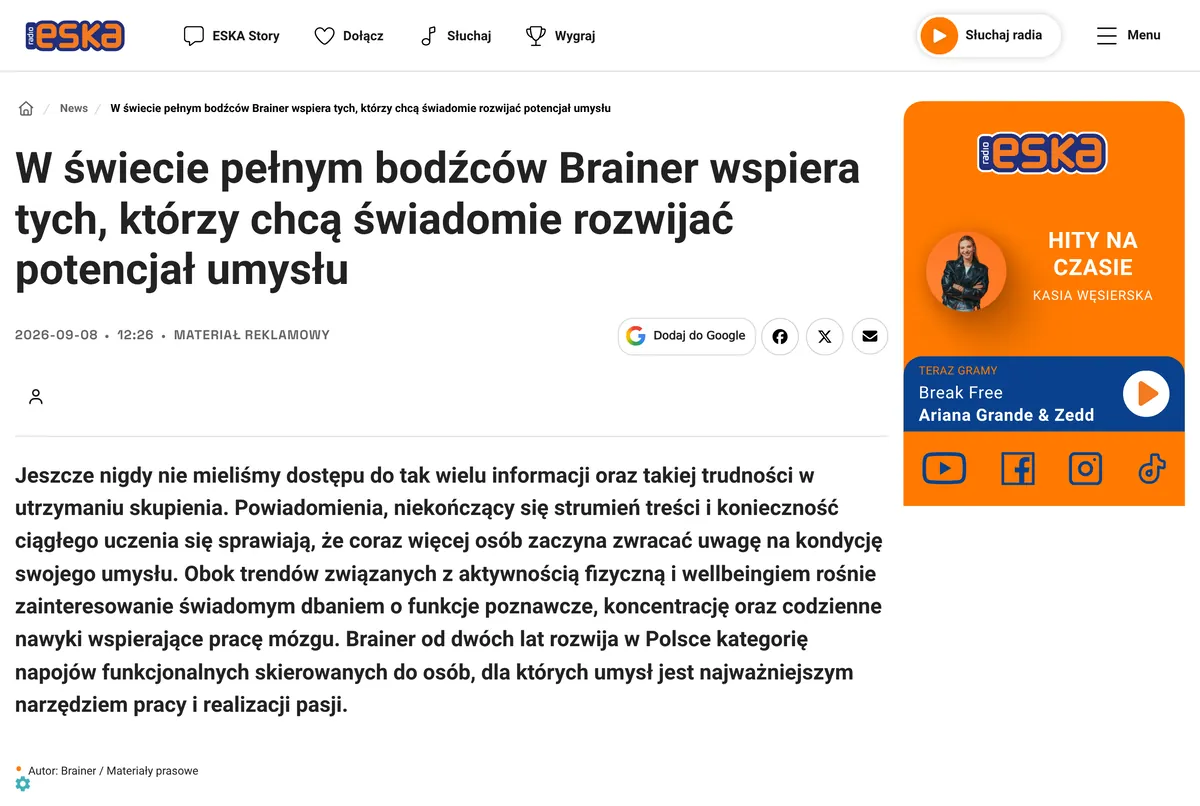
Task: Open the Słuchaj menu item
Action: [x=455, y=36]
